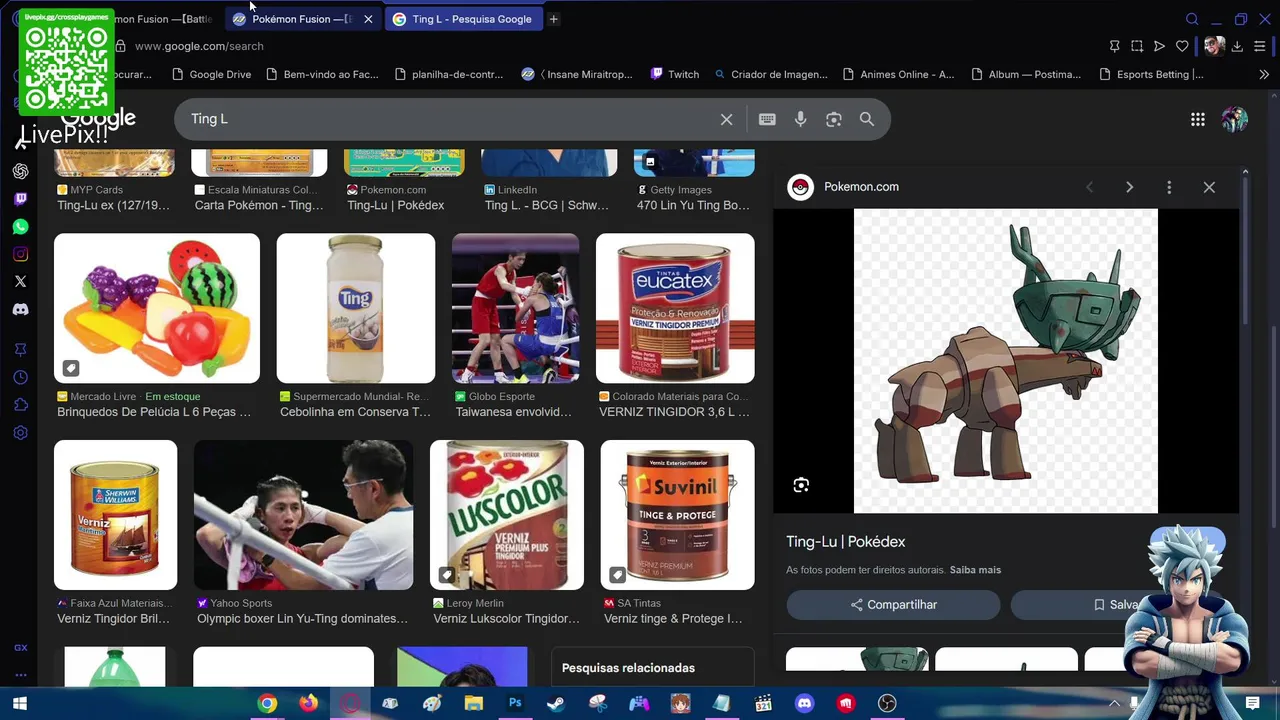Open the Google account avatar
Image resolution: width=1280 pixels, height=720 pixels.
coord(1234,119)
